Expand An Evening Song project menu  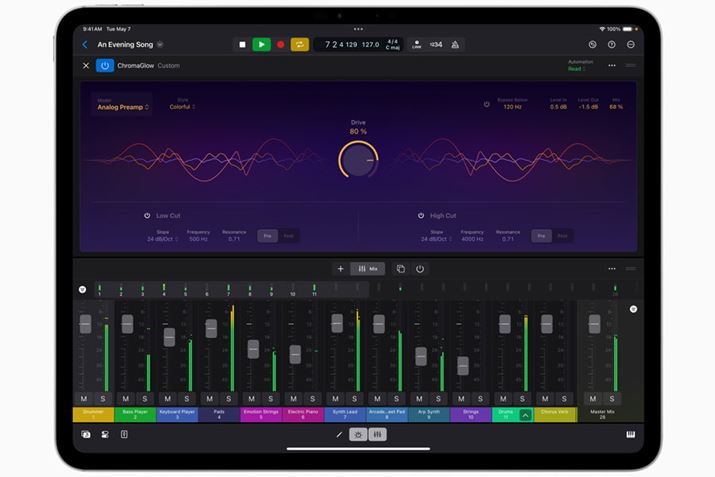(160, 45)
